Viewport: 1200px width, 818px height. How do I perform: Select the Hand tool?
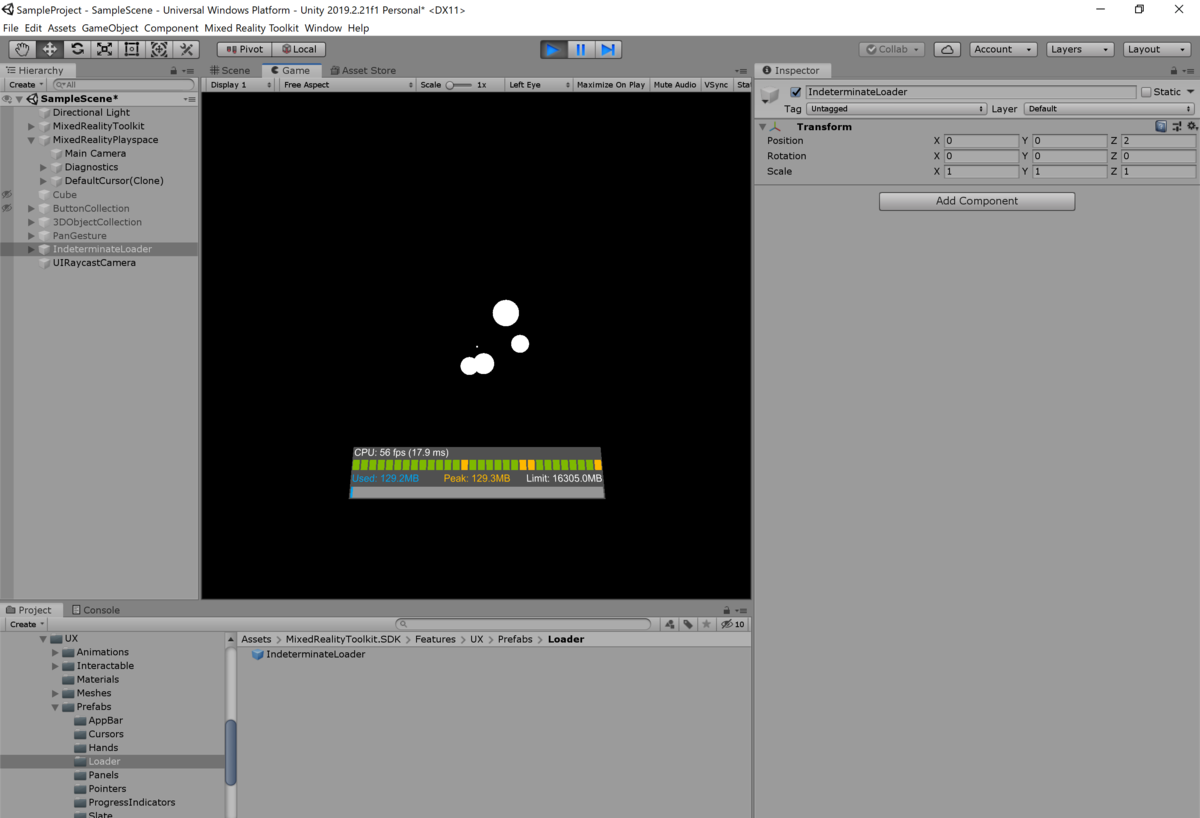[22, 49]
